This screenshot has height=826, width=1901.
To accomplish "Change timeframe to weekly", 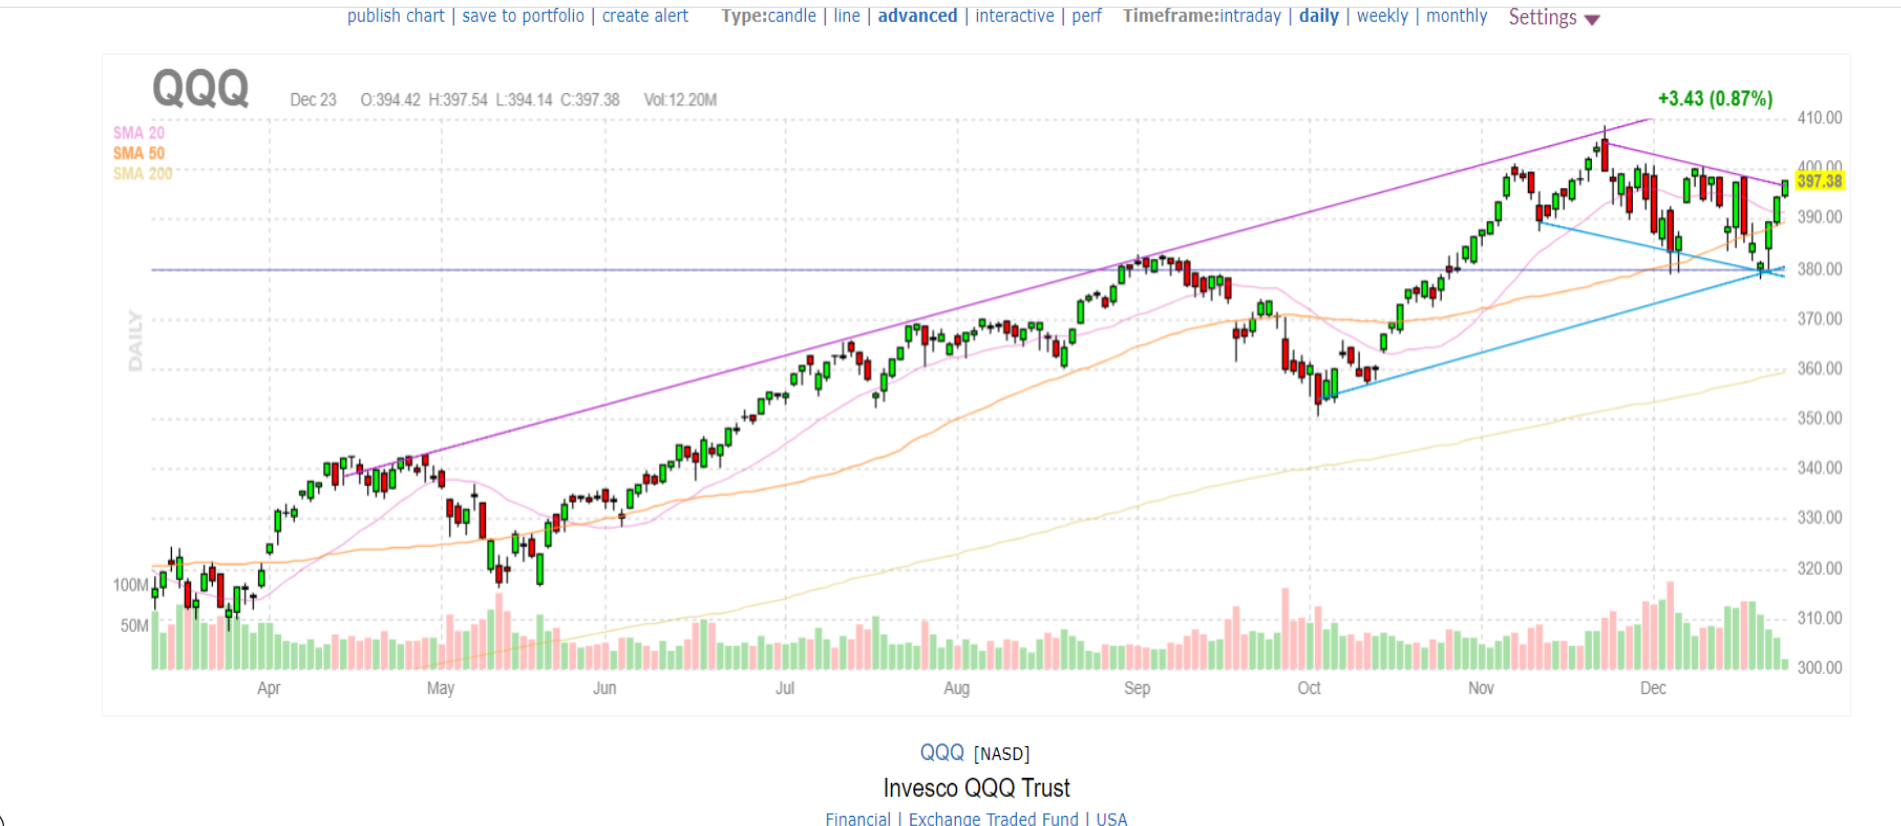I will click(x=1382, y=16).
